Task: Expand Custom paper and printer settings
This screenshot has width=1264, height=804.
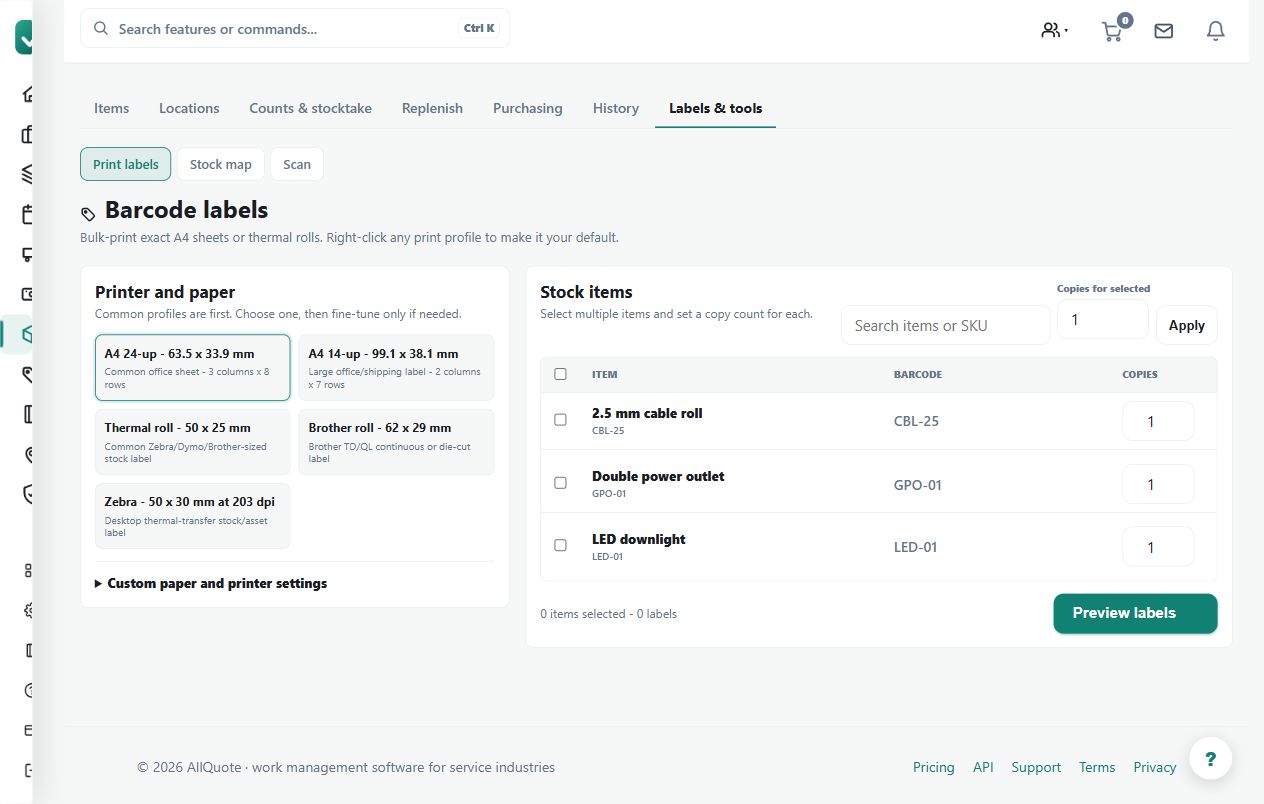Action: (211, 583)
